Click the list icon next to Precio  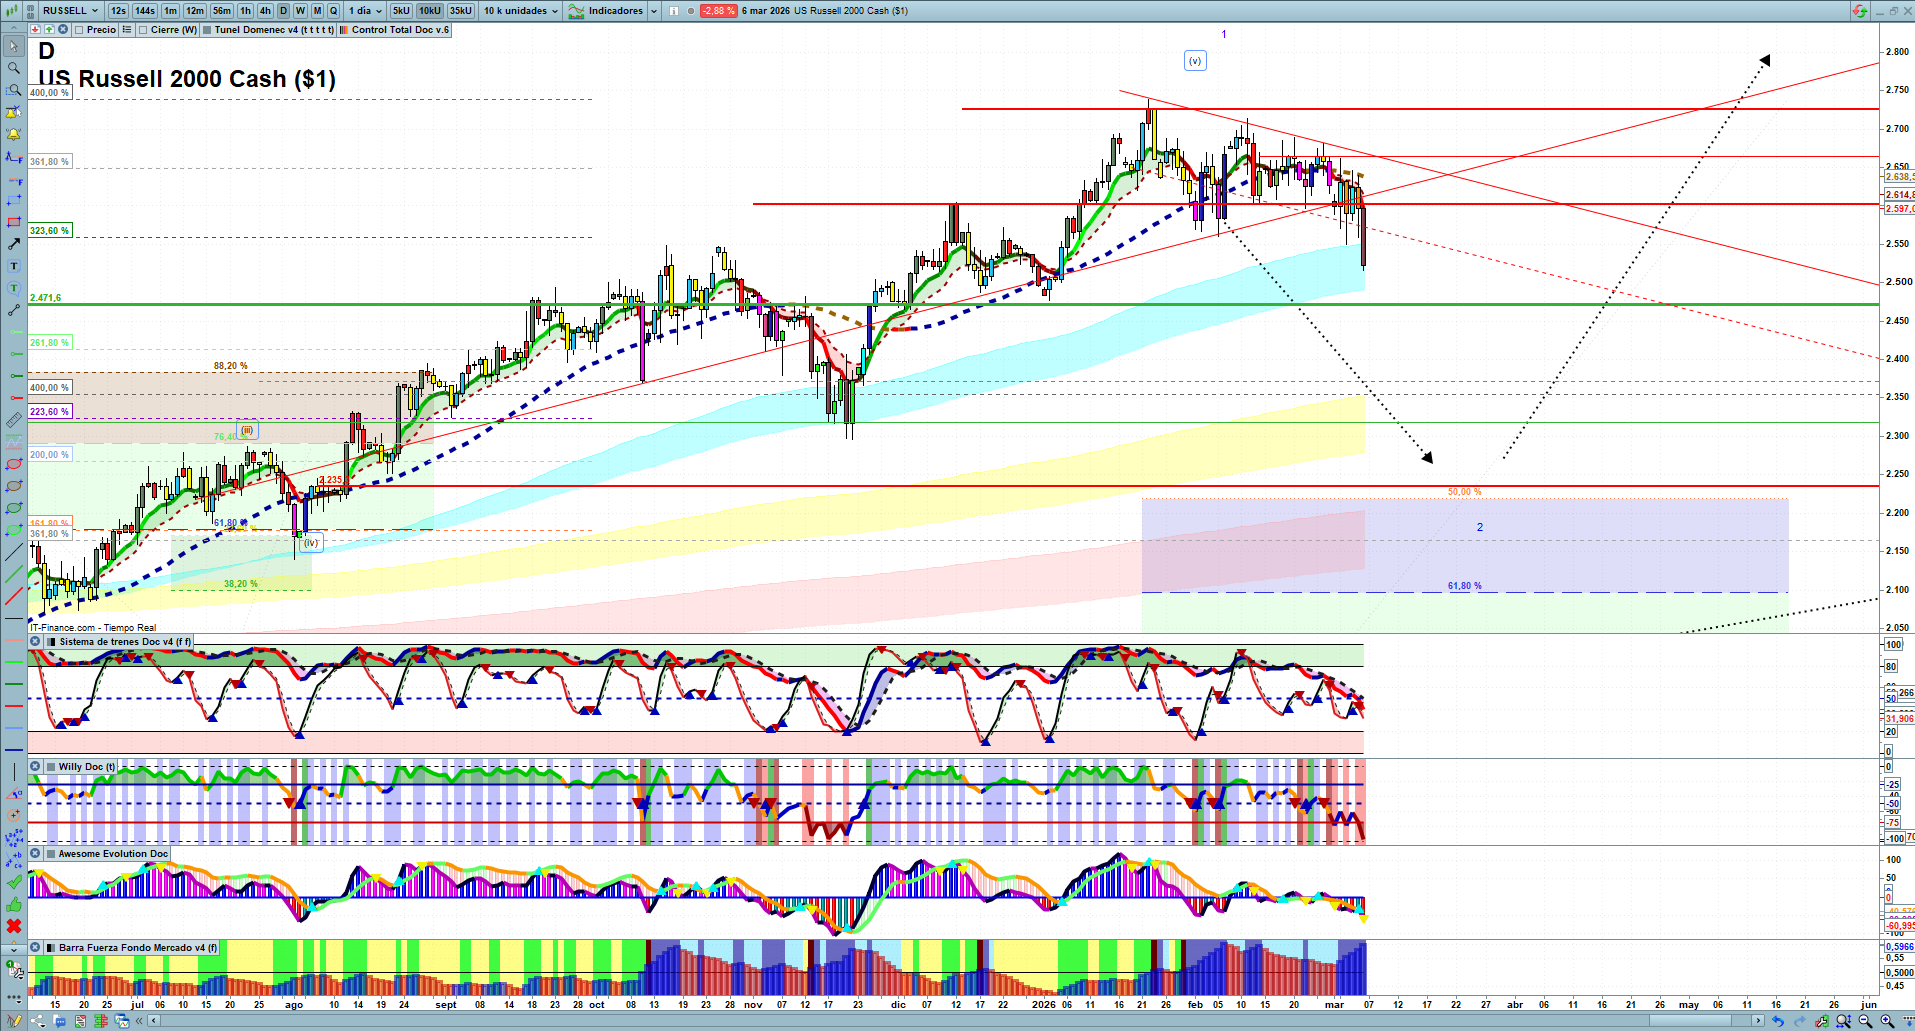pyautogui.click(x=127, y=30)
